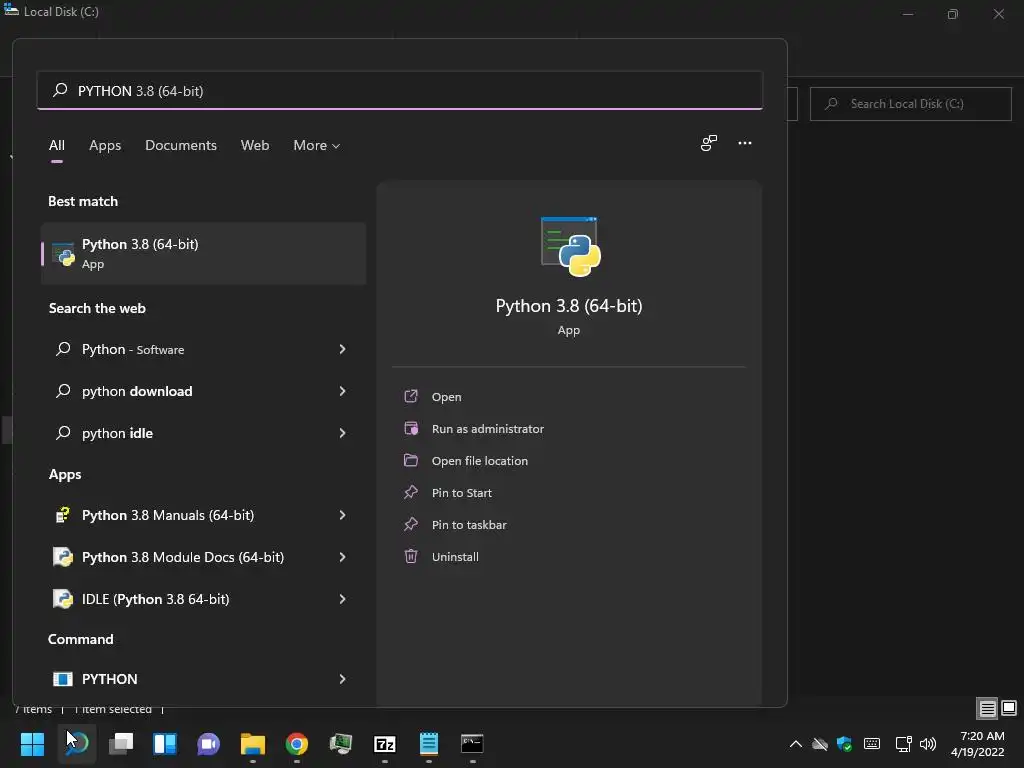Open the 7z app in taskbar
This screenshot has width=1024, height=768.
(x=385, y=744)
